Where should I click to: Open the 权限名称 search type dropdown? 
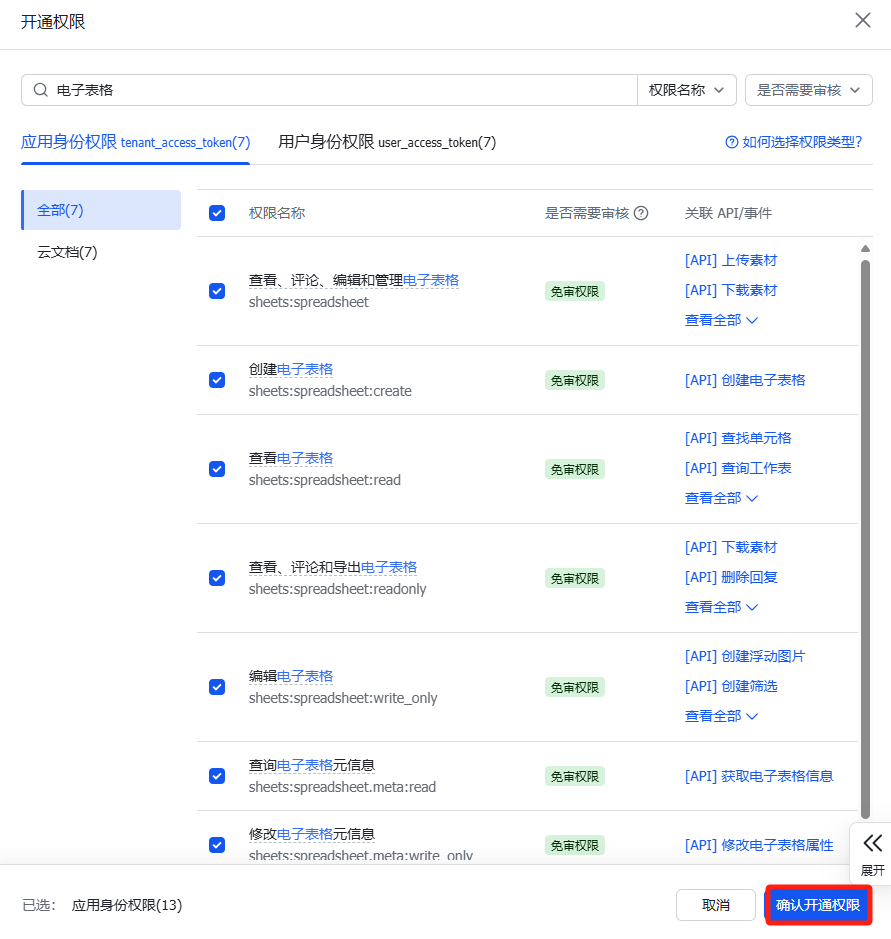pos(687,90)
